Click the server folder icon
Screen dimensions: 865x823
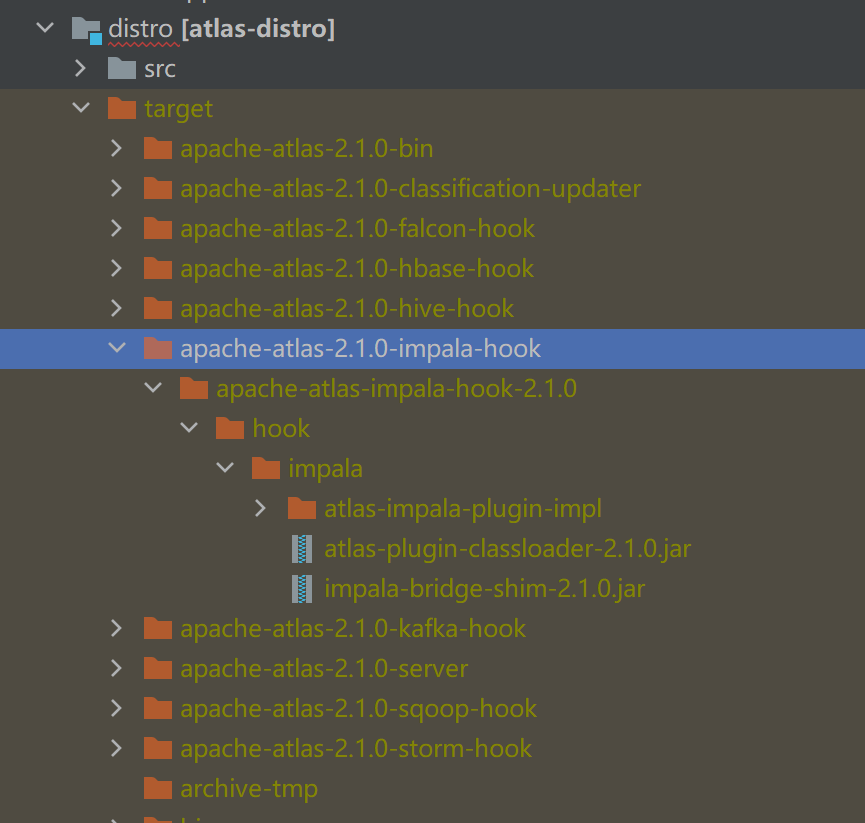coord(158,668)
